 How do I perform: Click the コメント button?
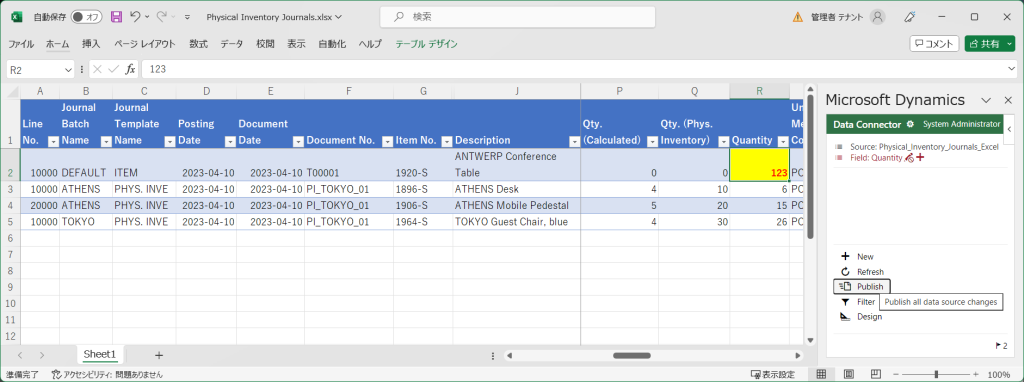(x=934, y=44)
